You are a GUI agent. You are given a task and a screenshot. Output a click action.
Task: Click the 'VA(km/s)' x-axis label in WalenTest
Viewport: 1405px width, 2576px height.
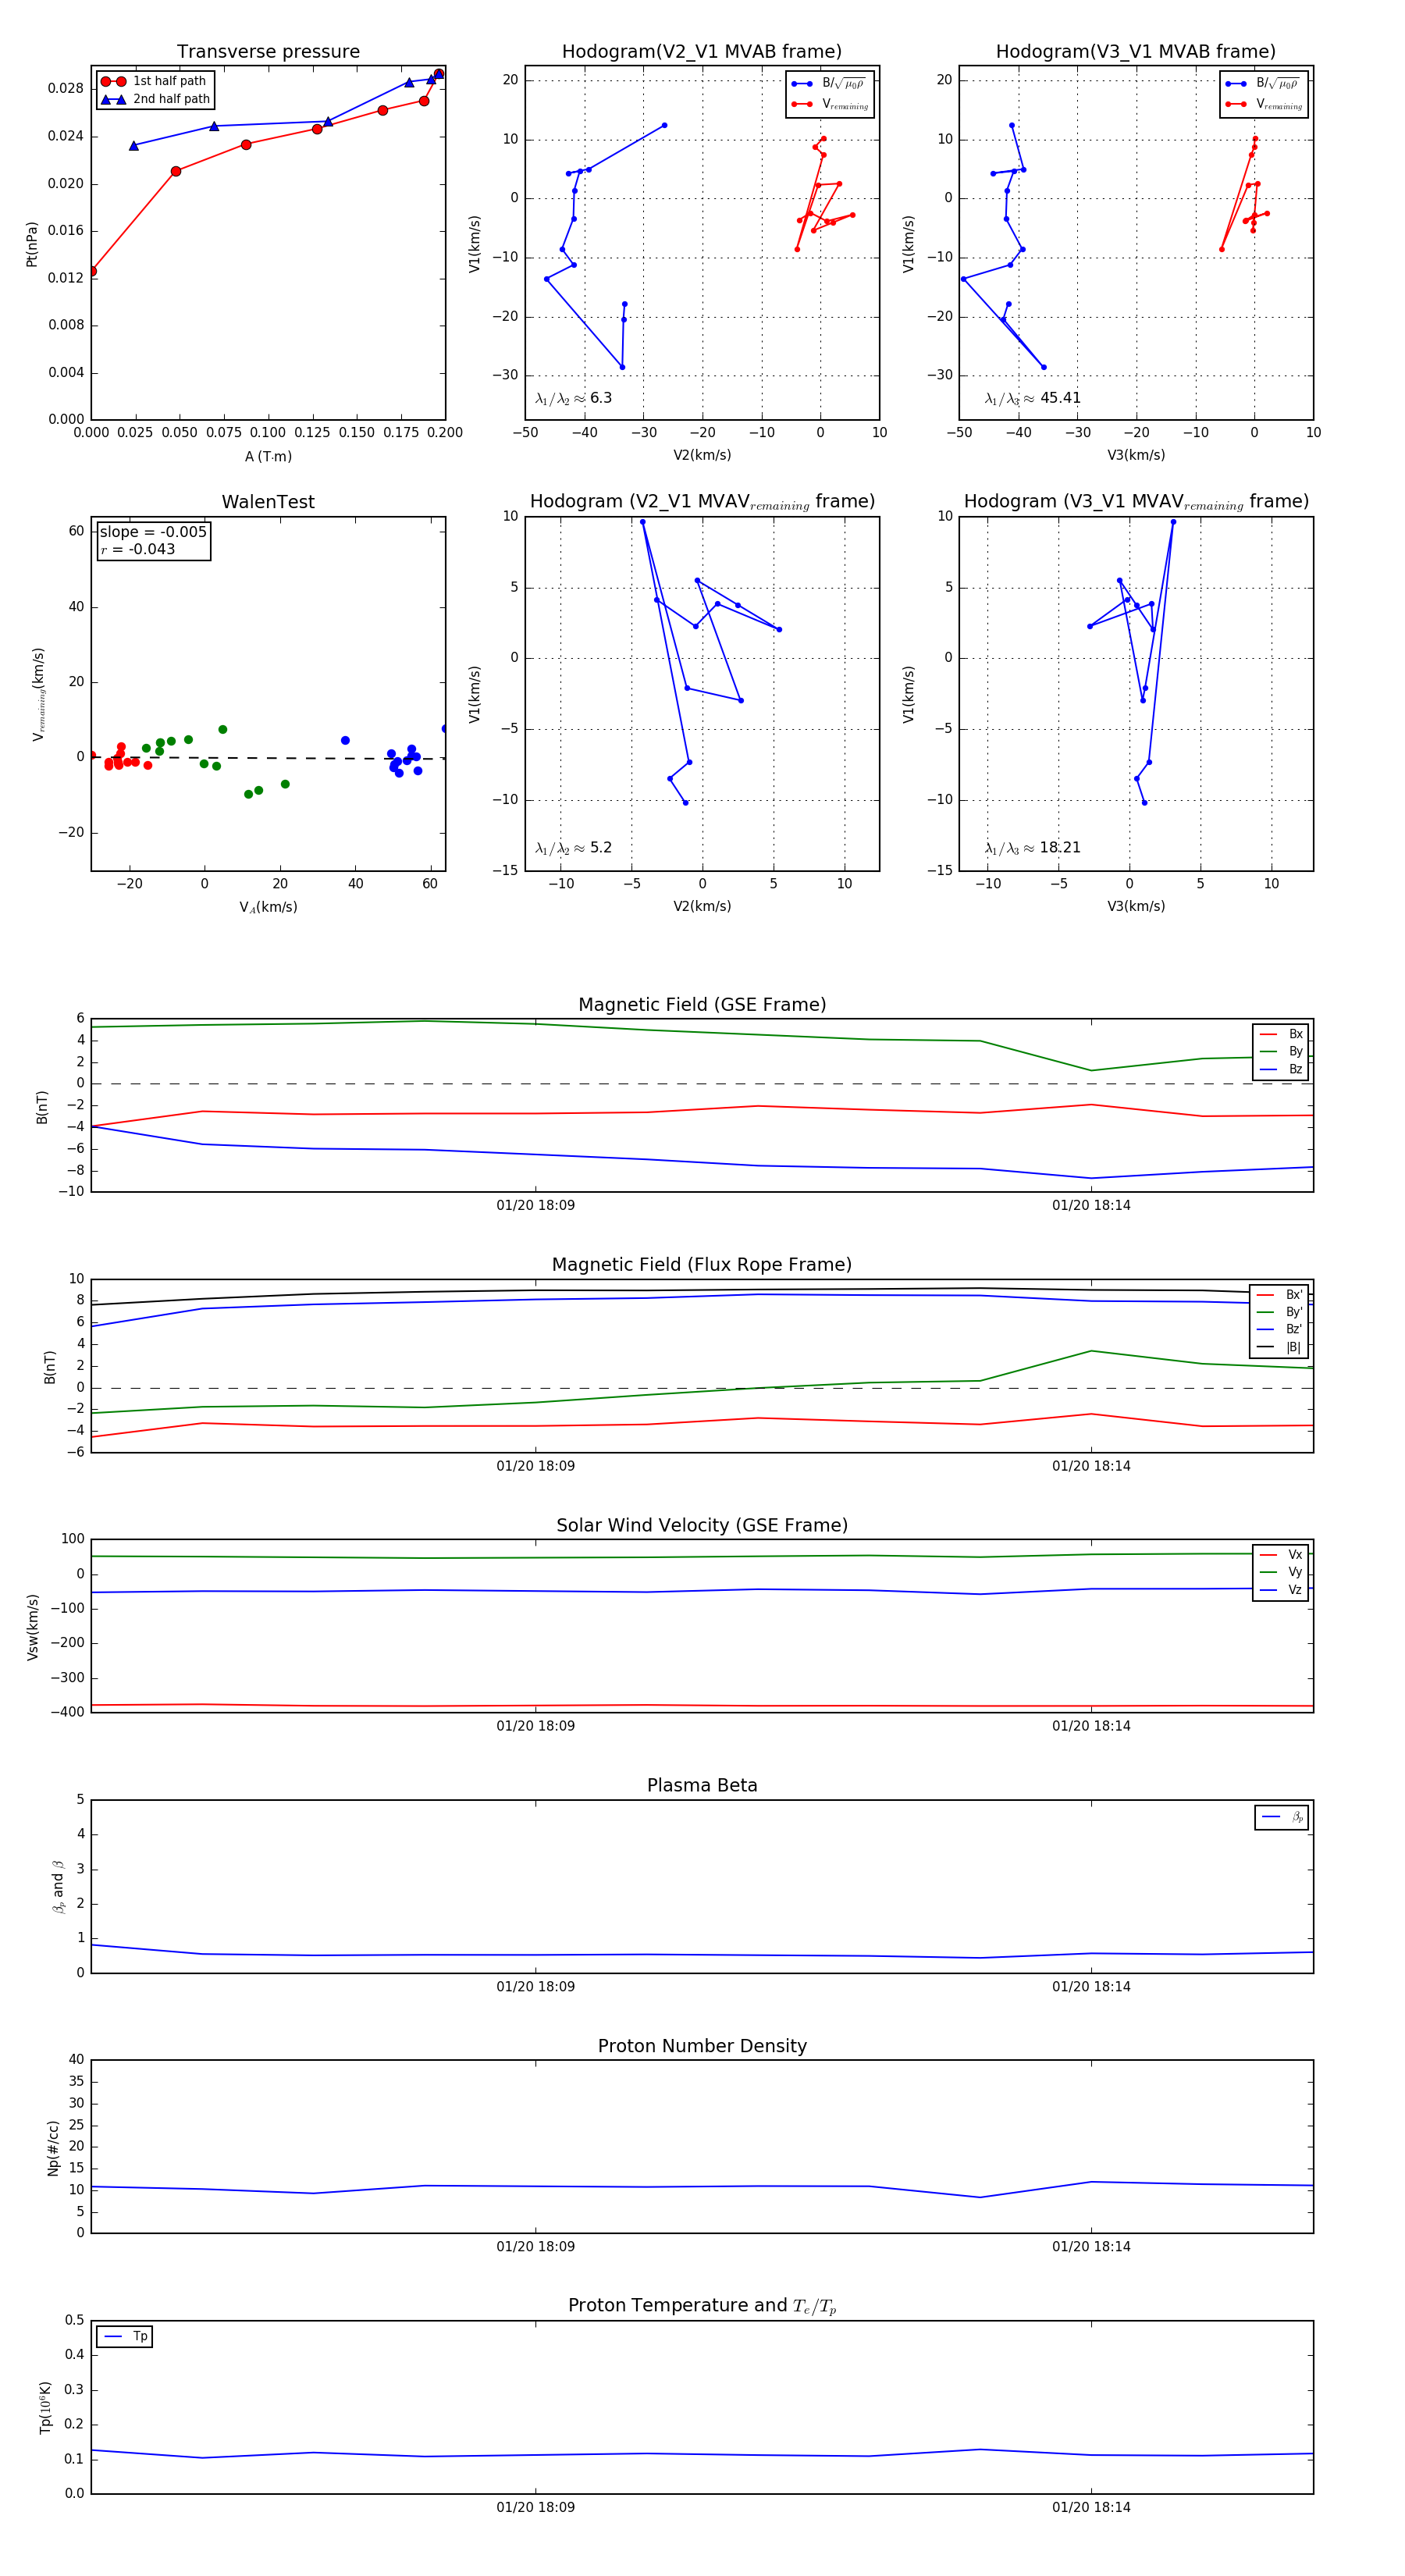[x=268, y=907]
